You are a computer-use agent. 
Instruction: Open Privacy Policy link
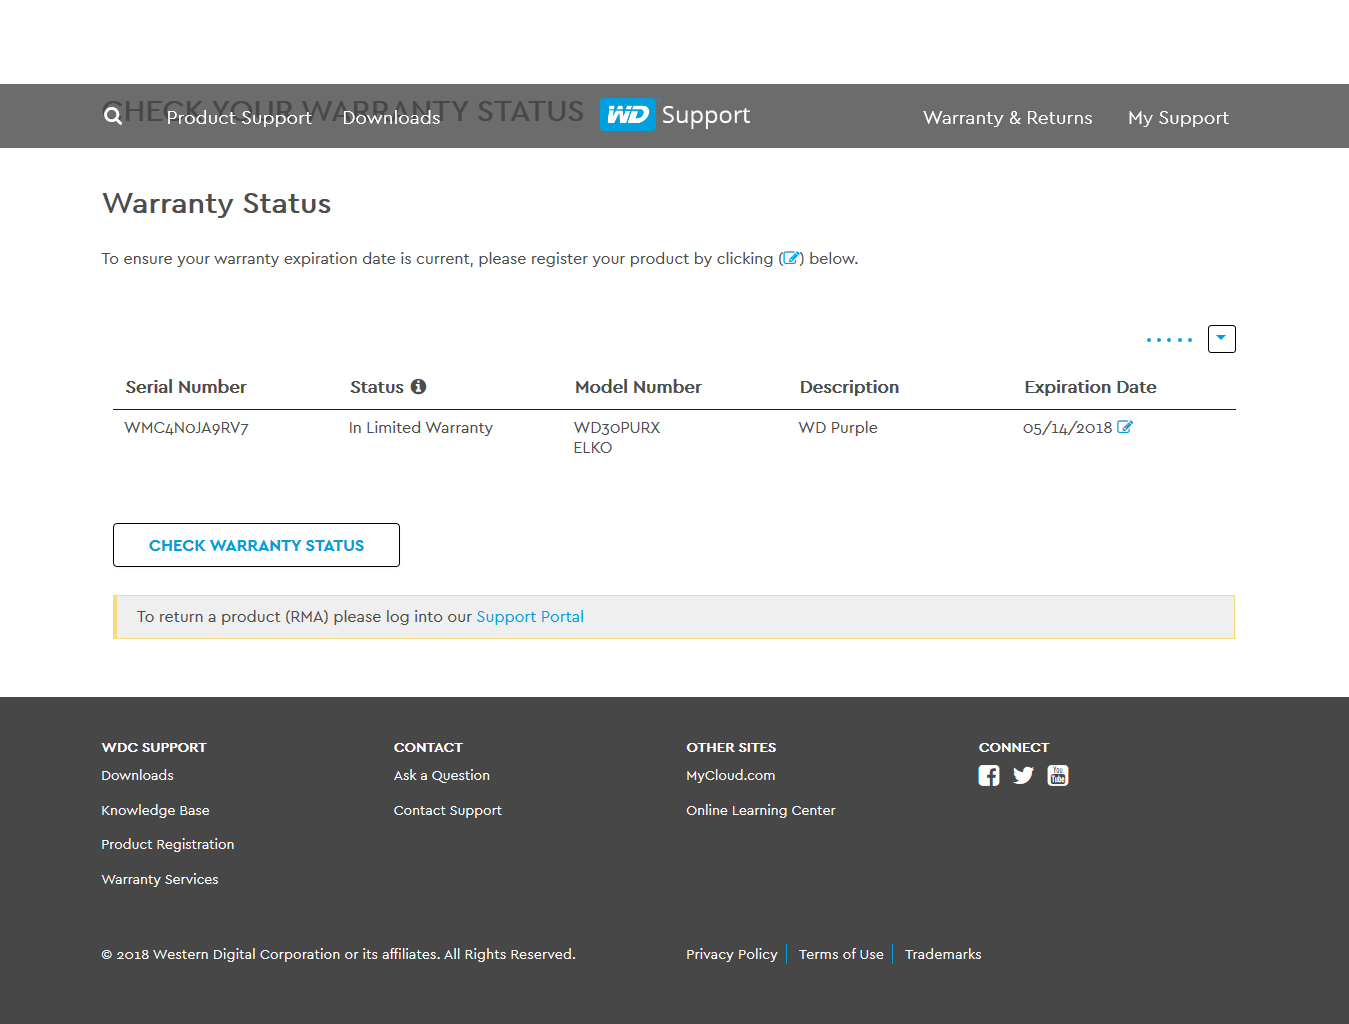732,954
